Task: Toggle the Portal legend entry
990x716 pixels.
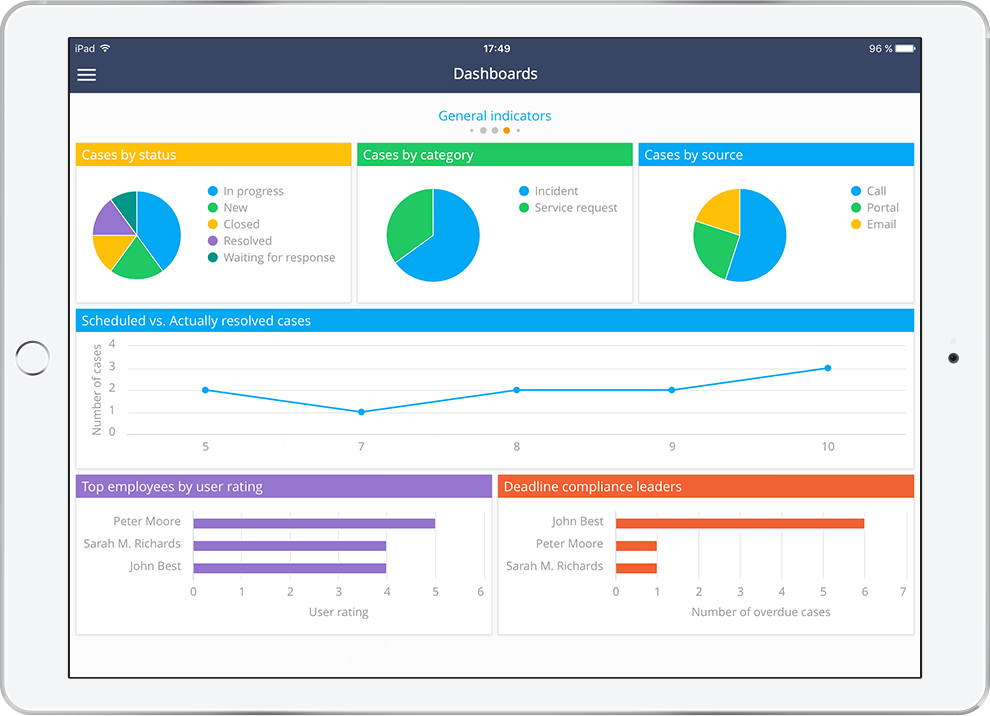Action: pyautogui.click(x=882, y=208)
